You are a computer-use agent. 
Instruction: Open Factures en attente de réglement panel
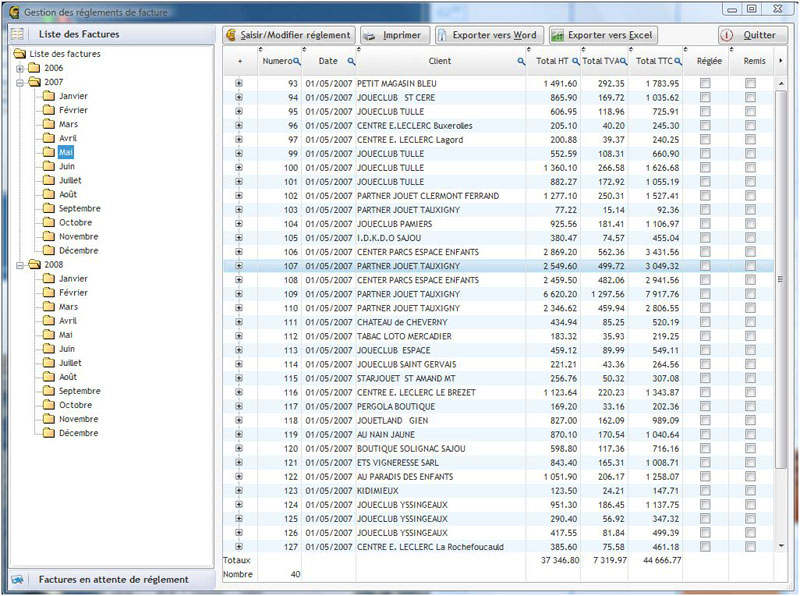click(x=112, y=580)
